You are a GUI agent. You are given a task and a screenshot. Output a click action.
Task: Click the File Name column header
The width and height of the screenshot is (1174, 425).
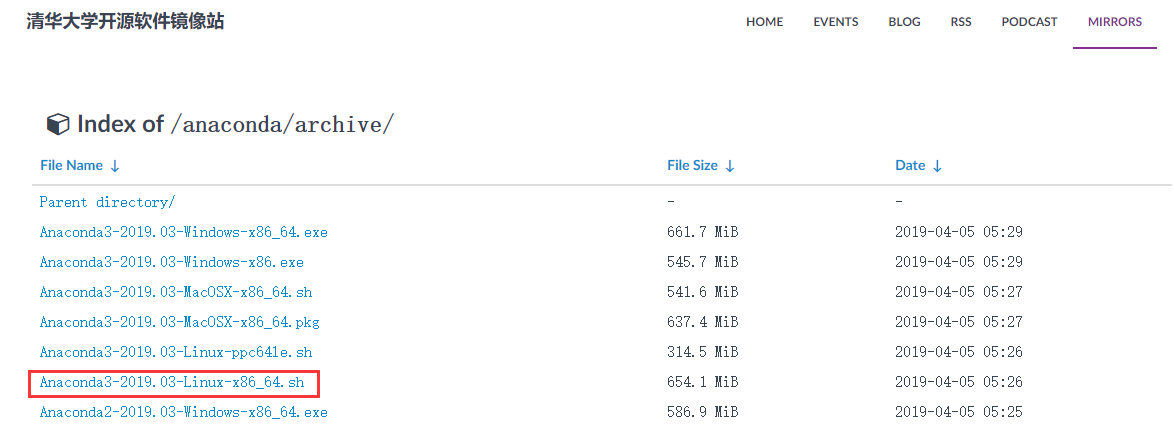pos(72,165)
